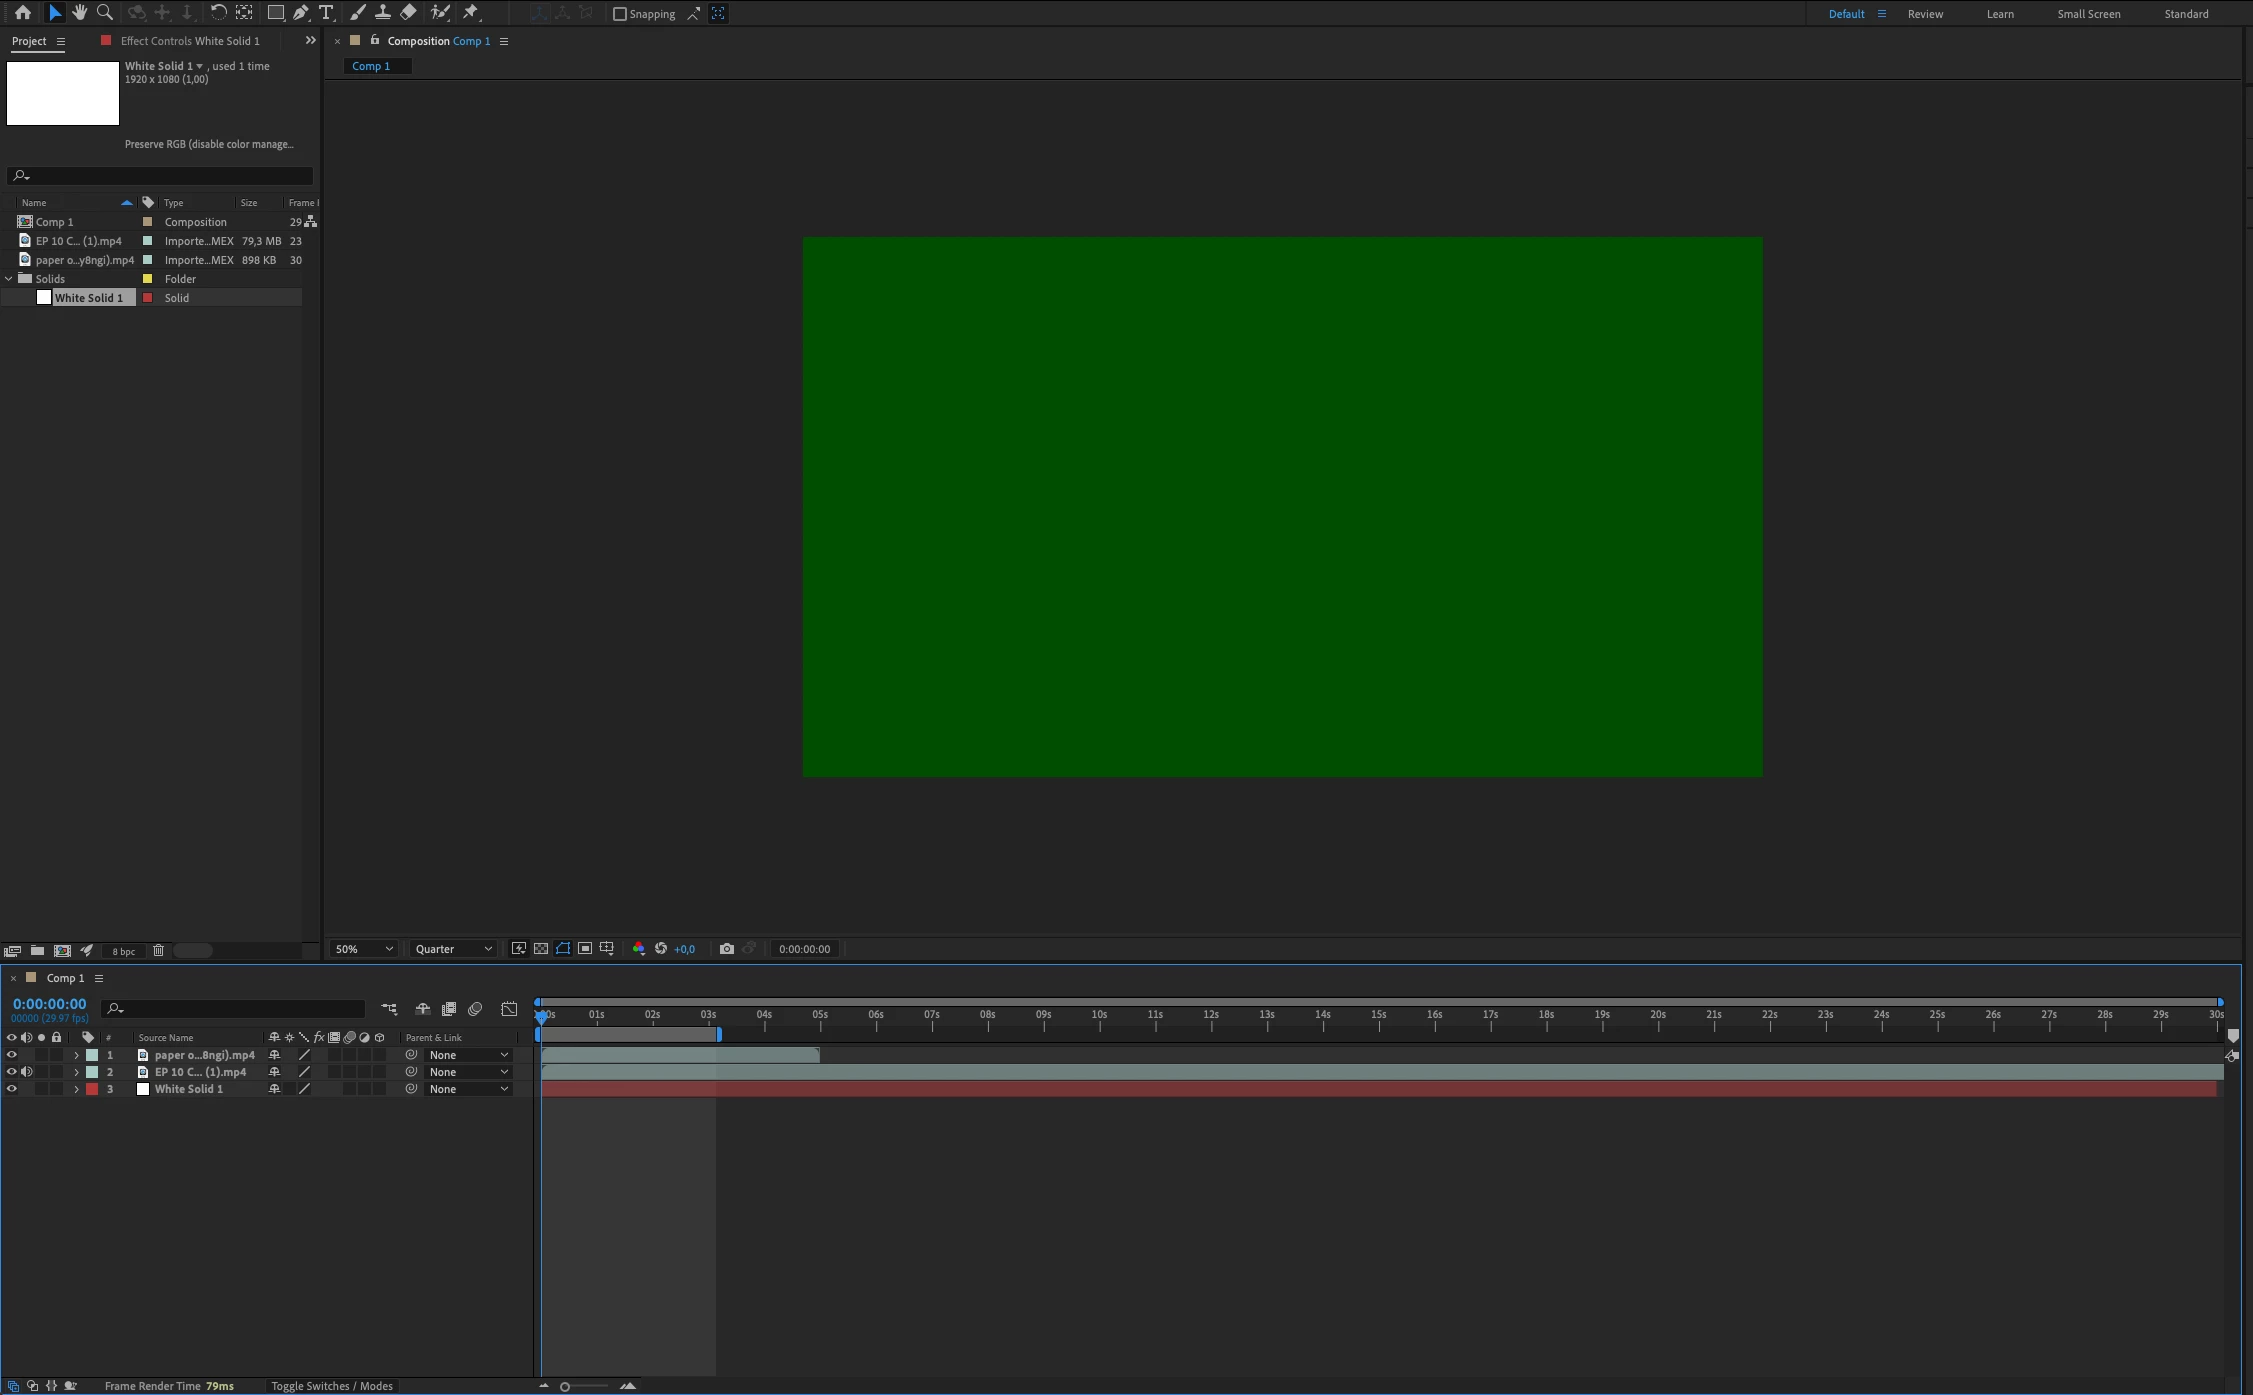
Task: Select the Type tool
Action: tap(326, 13)
